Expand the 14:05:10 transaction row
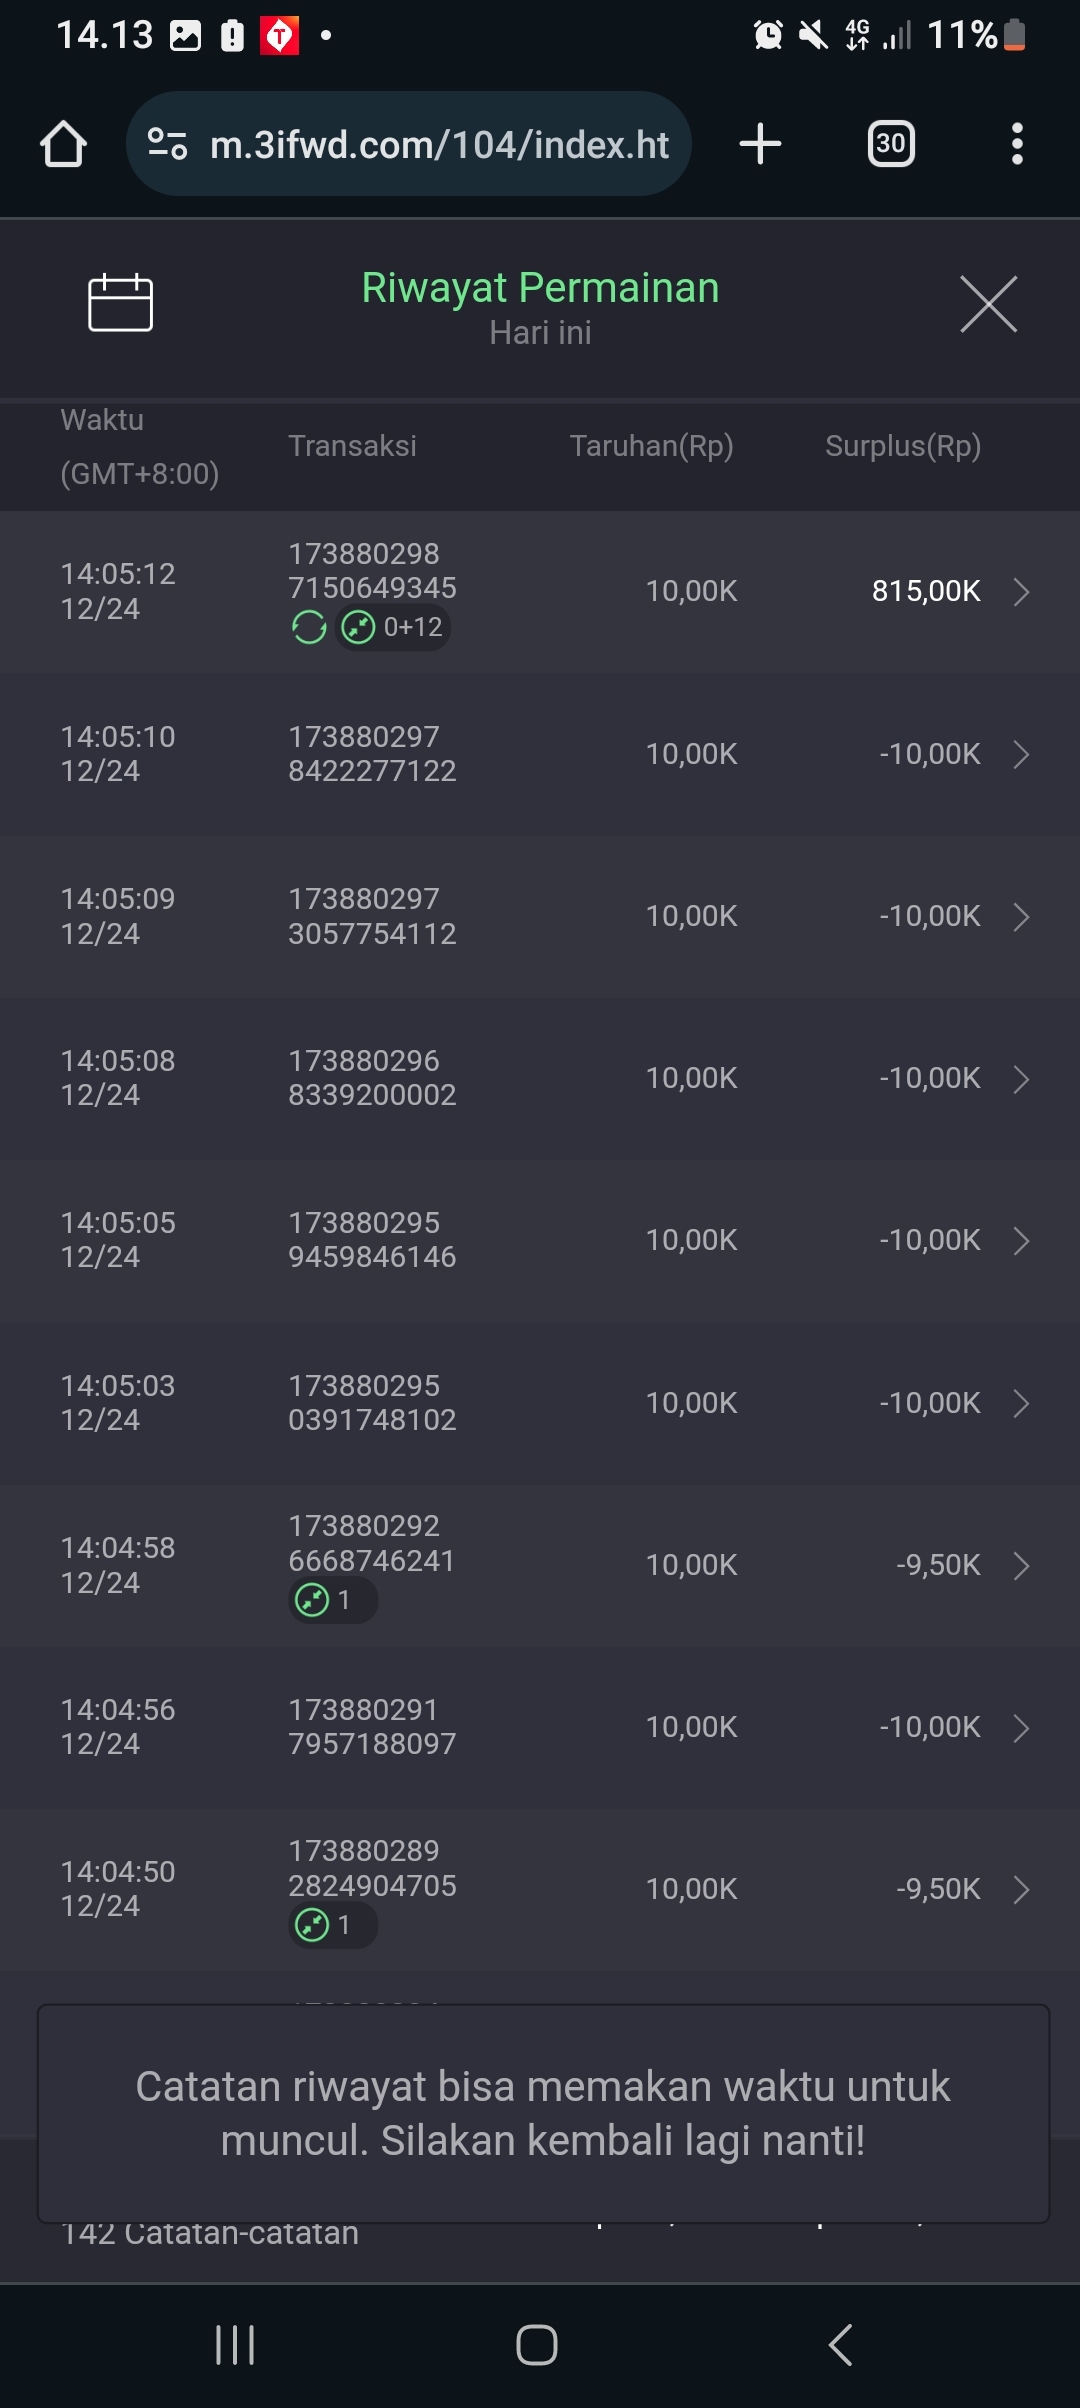The width and height of the screenshot is (1080, 2408). pyautogui.click(x=1021, y=754)
